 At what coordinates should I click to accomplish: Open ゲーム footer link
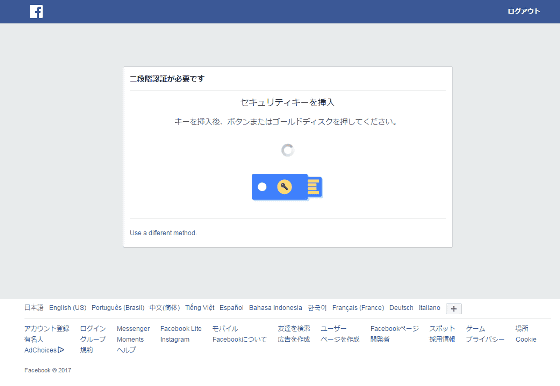pyautogui.click(x=475, y=329)
